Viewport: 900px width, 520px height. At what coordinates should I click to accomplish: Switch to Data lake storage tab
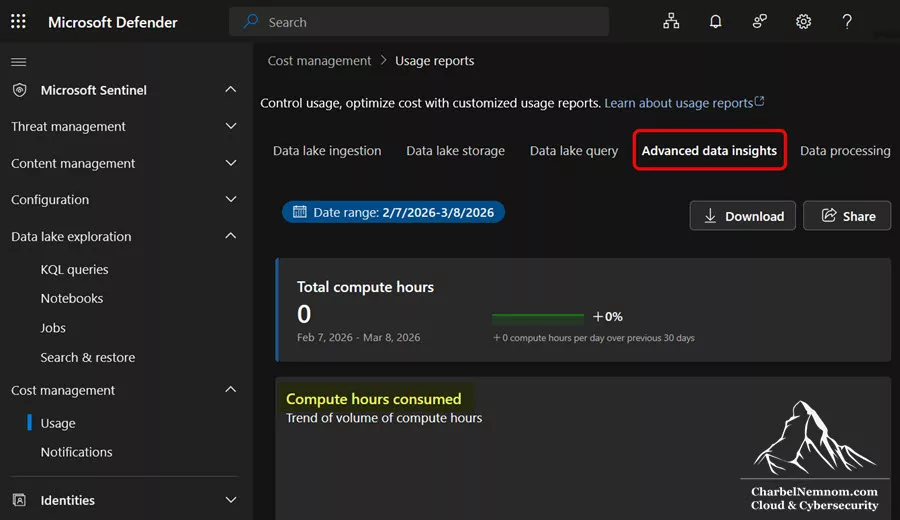455,151
